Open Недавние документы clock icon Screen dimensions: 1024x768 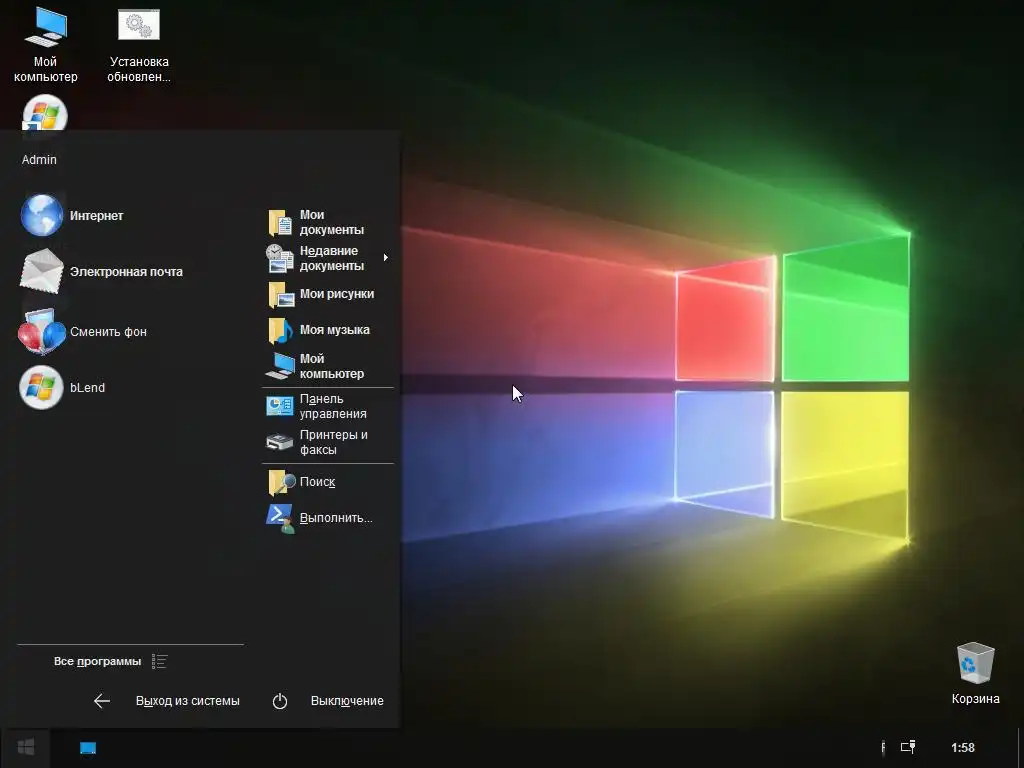280,258
